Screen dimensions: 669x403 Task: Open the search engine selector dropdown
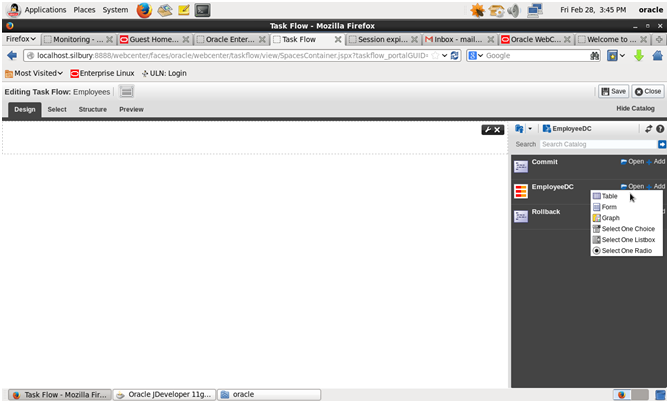(476, 55)
